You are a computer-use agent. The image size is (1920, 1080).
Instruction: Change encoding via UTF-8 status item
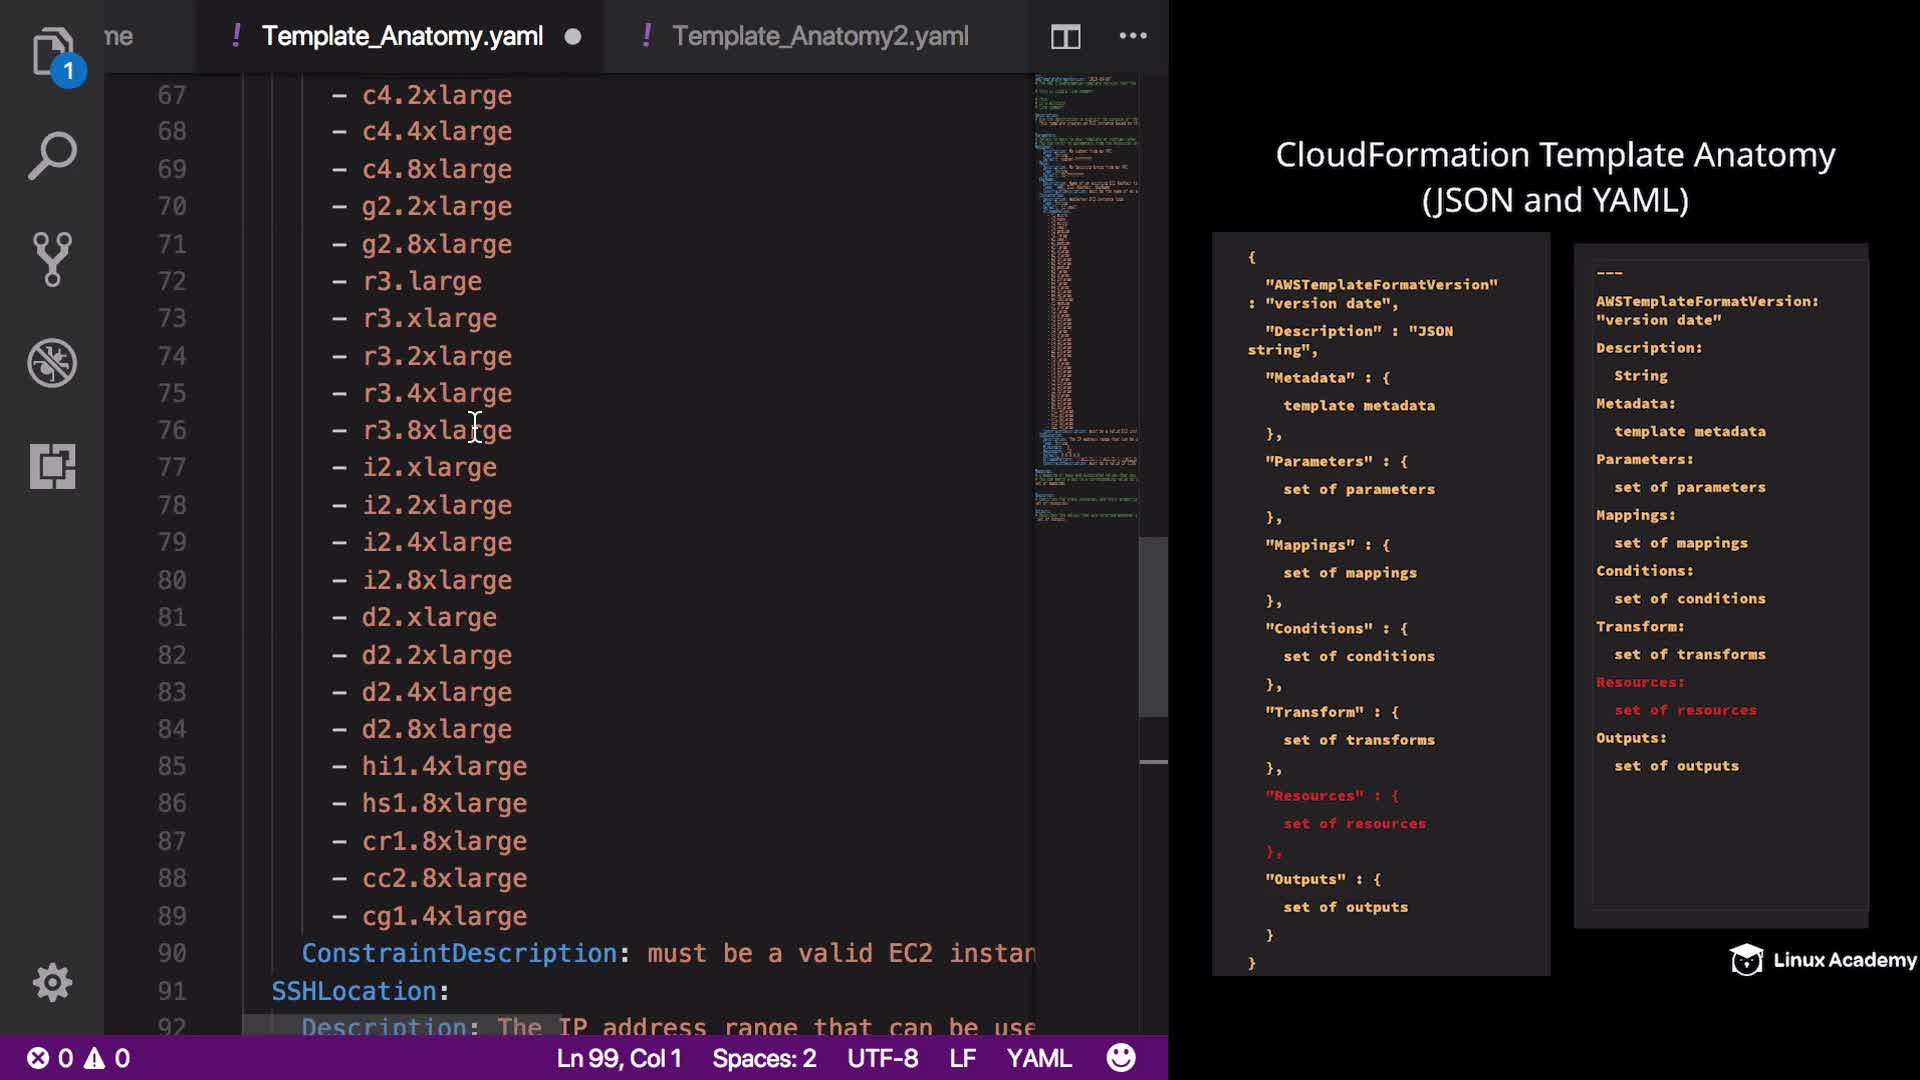pyautogui.click(x=882, y=1057)
